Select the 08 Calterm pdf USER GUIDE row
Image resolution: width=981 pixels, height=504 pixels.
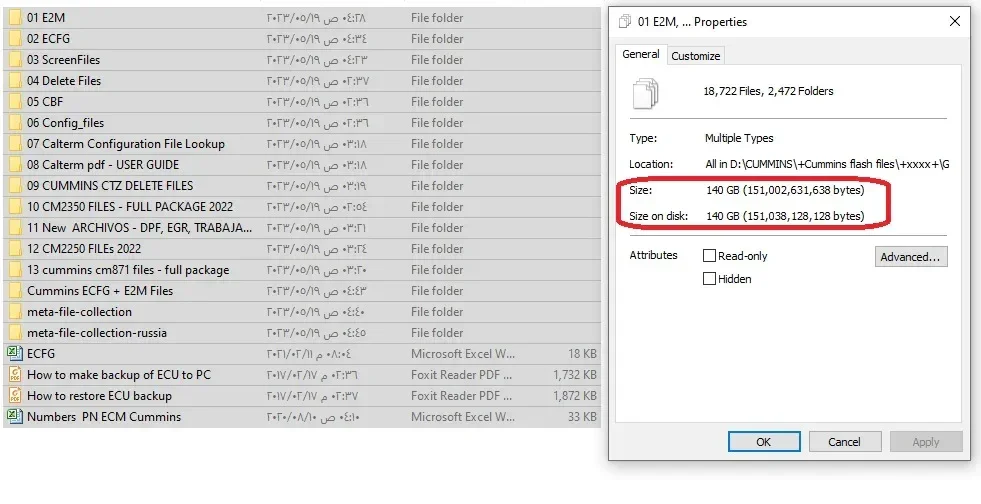pyautogui.click(x=103, y=165)
